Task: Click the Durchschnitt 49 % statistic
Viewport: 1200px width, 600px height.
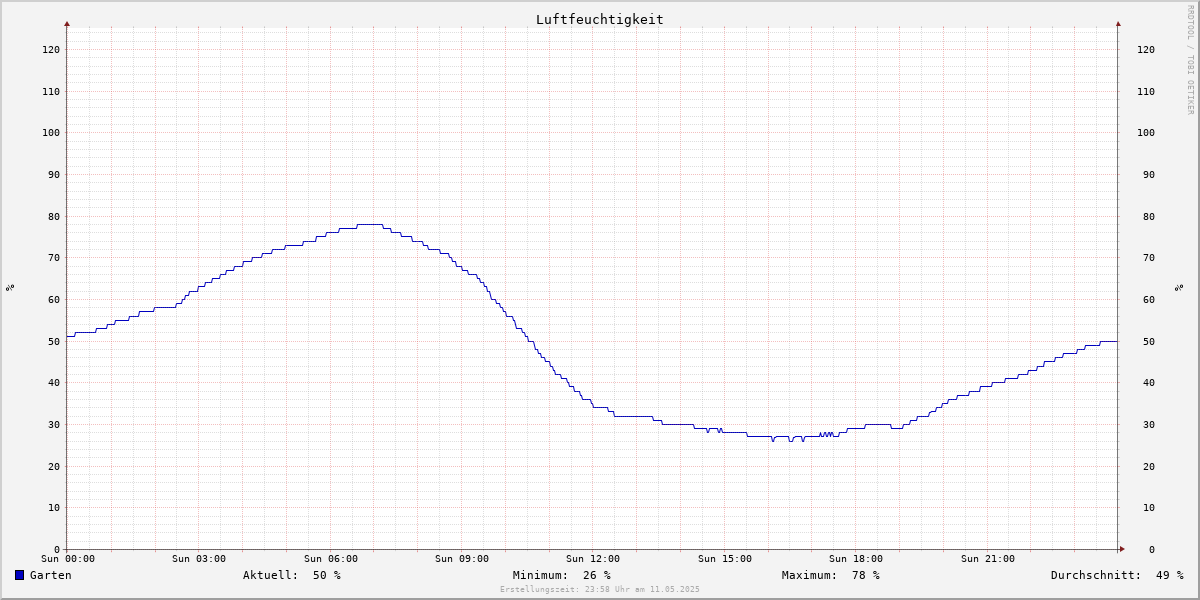Action: (1116, 575)
